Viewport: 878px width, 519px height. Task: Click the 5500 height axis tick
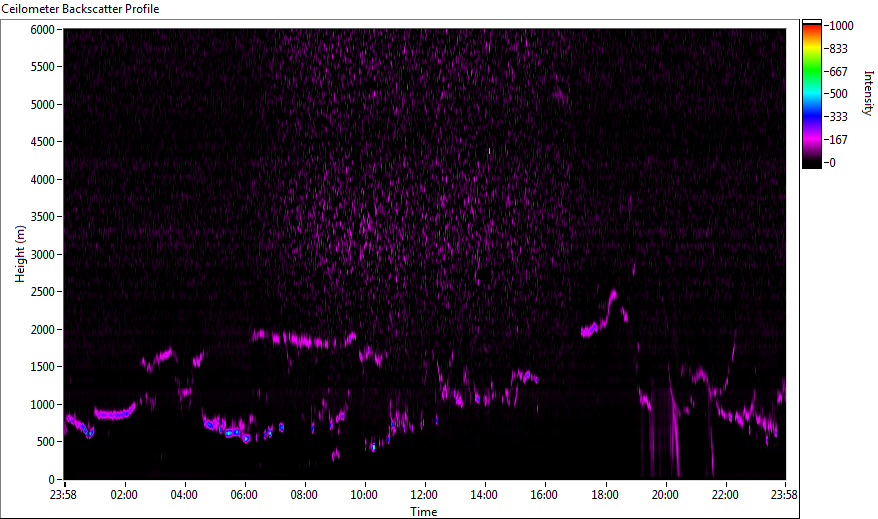[x=43, y=67]
